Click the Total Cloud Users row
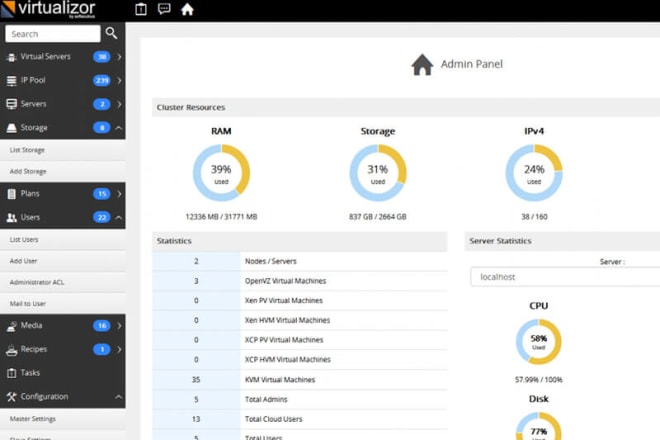660x440 pixels. [x=300, y=419]
